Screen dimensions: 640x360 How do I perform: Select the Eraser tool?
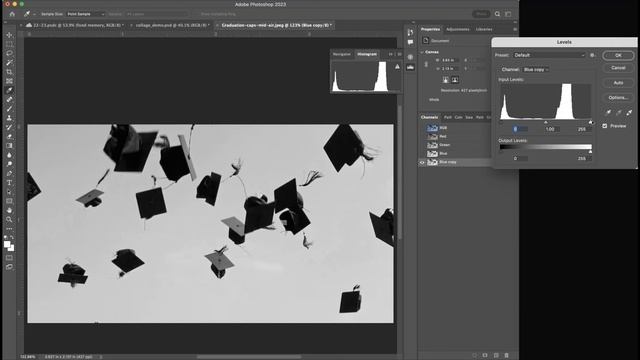[9, 136]
